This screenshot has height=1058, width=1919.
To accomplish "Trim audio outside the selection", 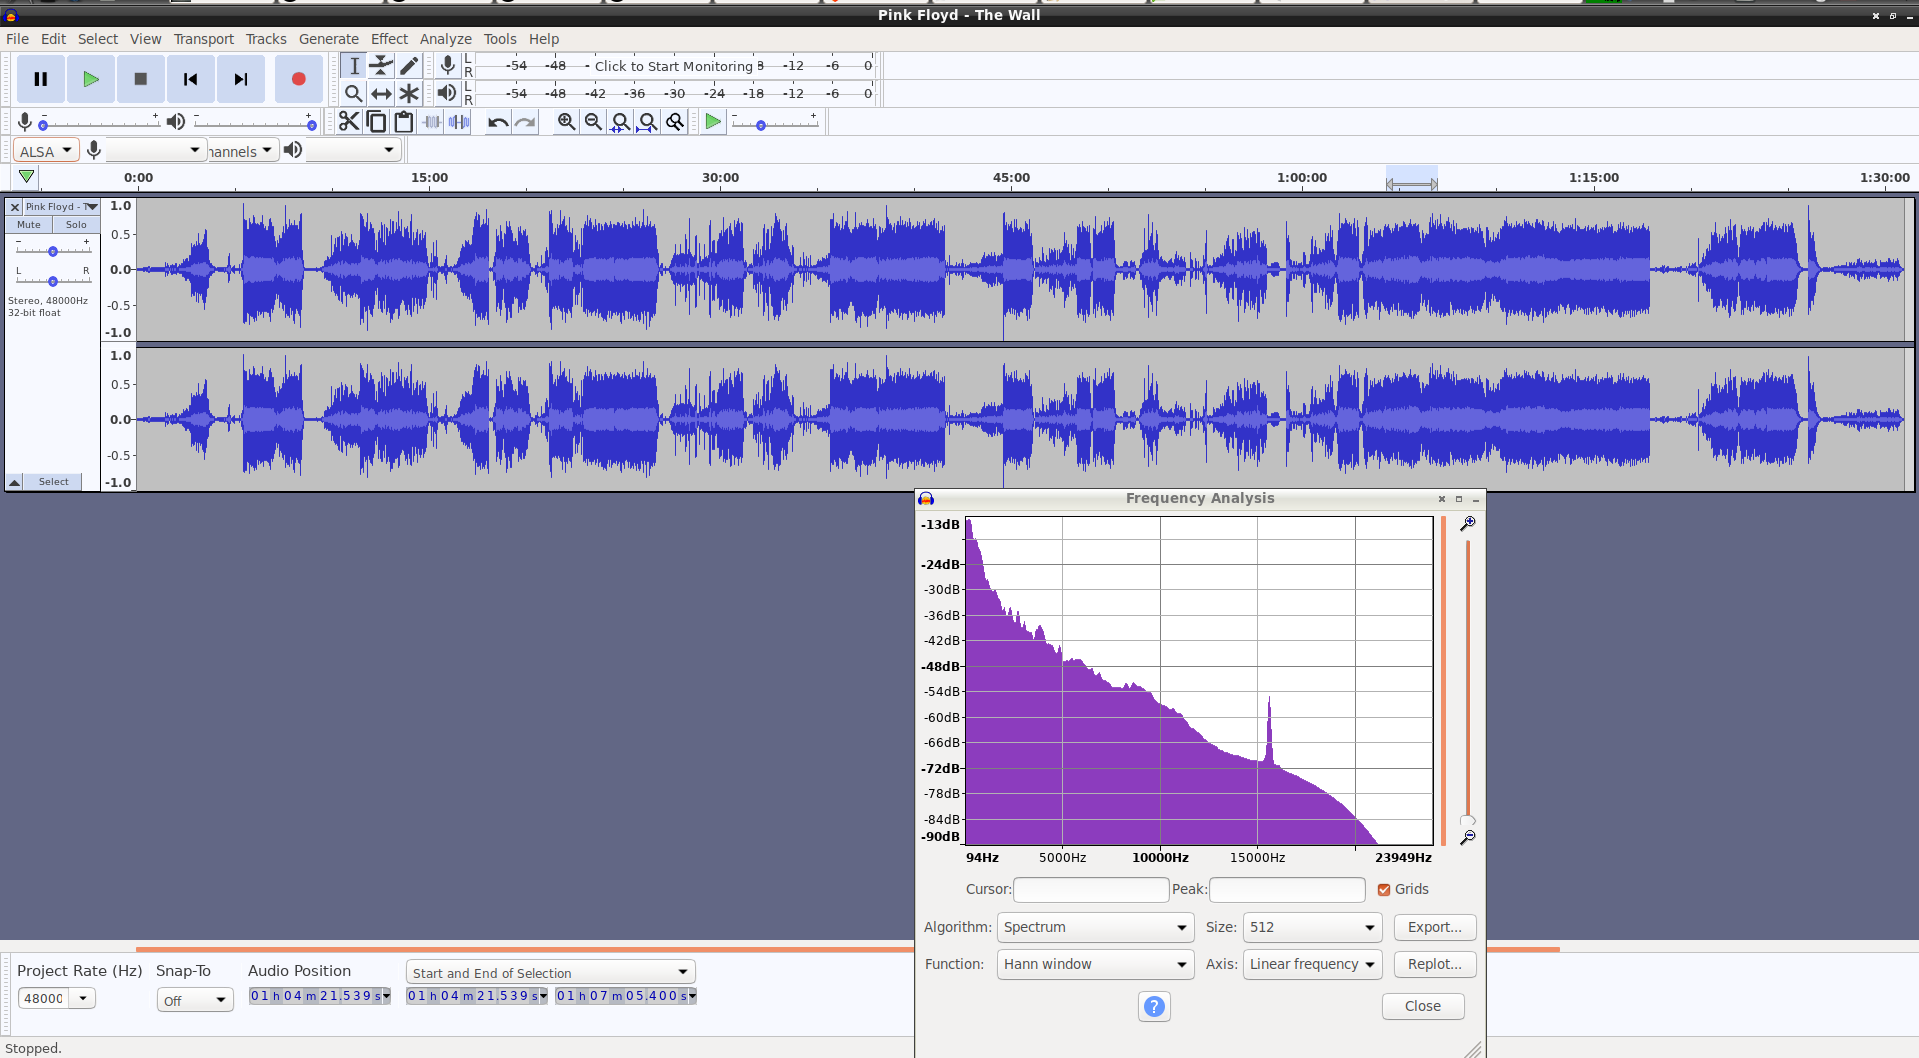I will click(432, 122).
